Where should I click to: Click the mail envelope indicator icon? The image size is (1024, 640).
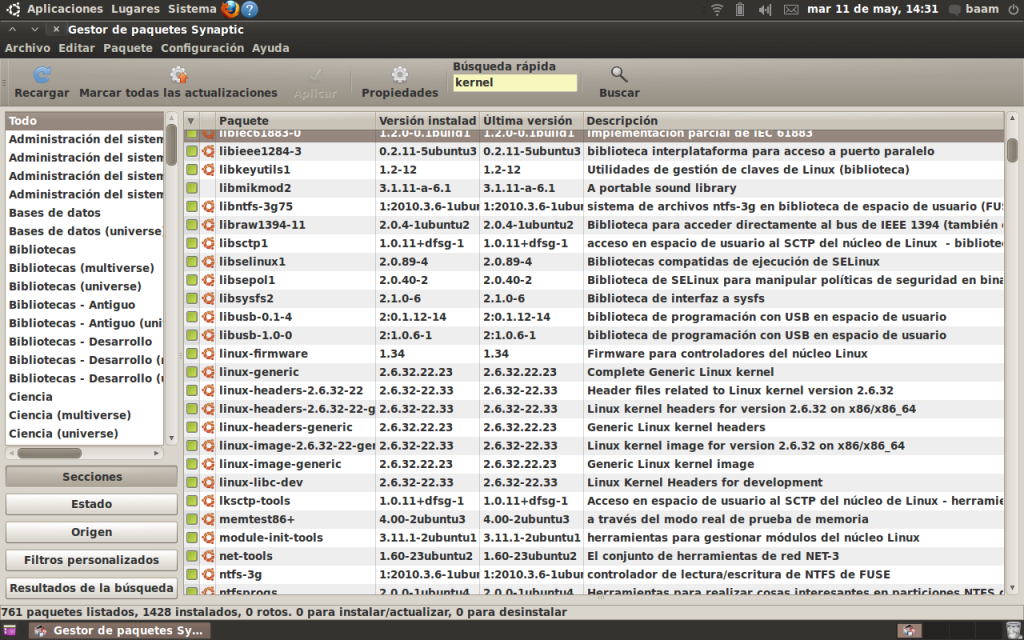[791, 10]
